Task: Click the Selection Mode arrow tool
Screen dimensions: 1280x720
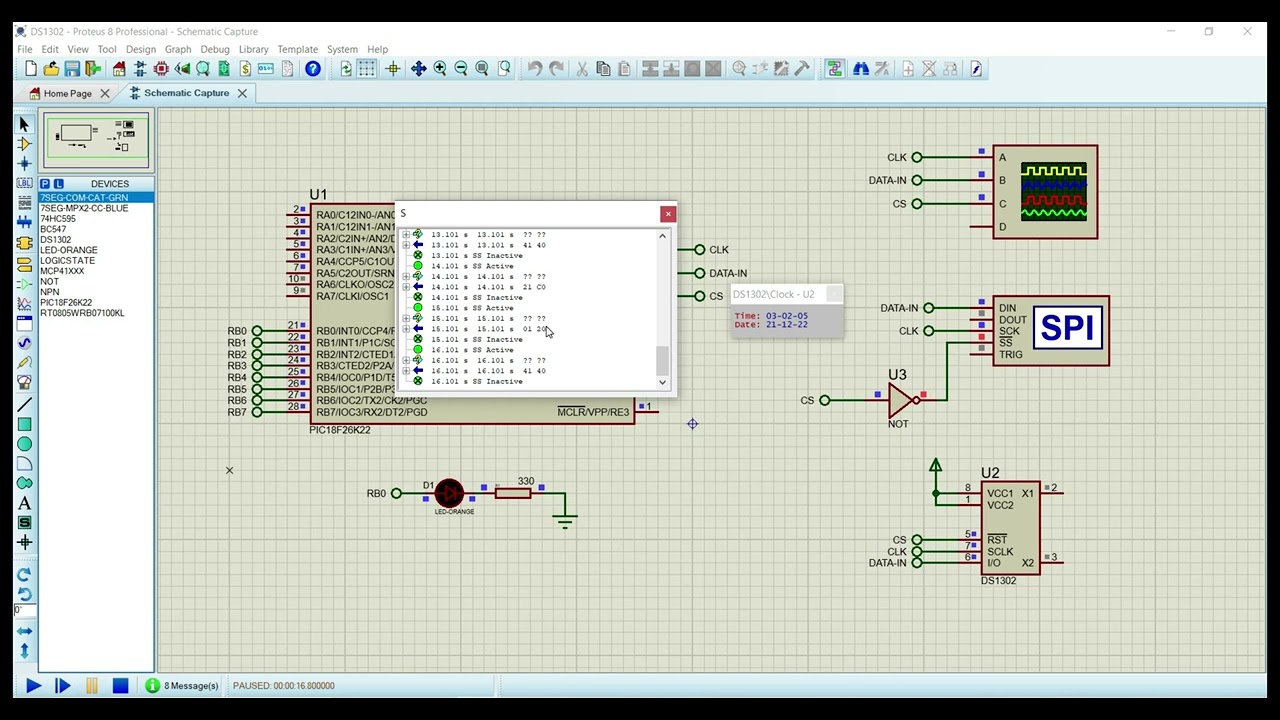Action: [24, 124]
